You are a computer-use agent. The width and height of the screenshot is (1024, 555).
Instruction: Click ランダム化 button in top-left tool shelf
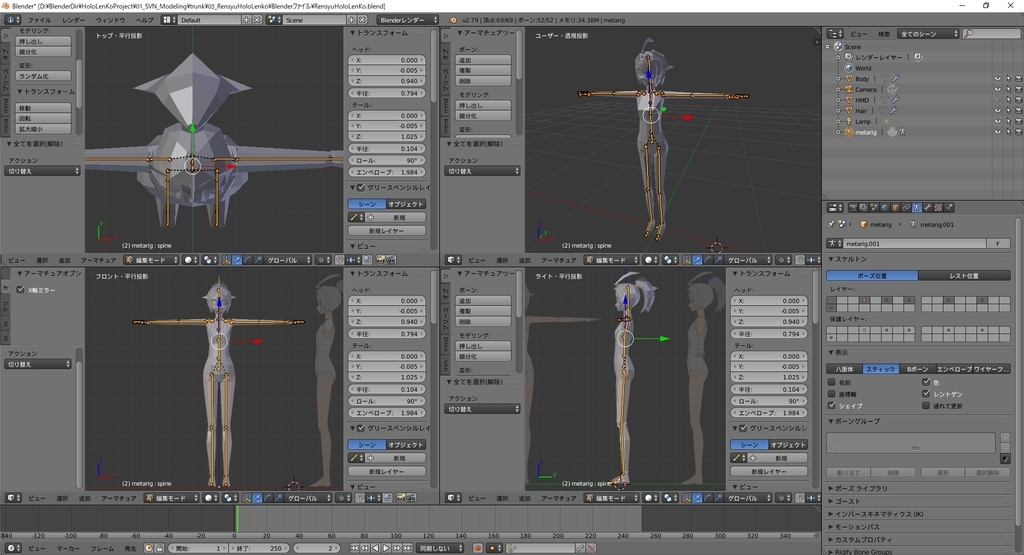click(43, 76)
